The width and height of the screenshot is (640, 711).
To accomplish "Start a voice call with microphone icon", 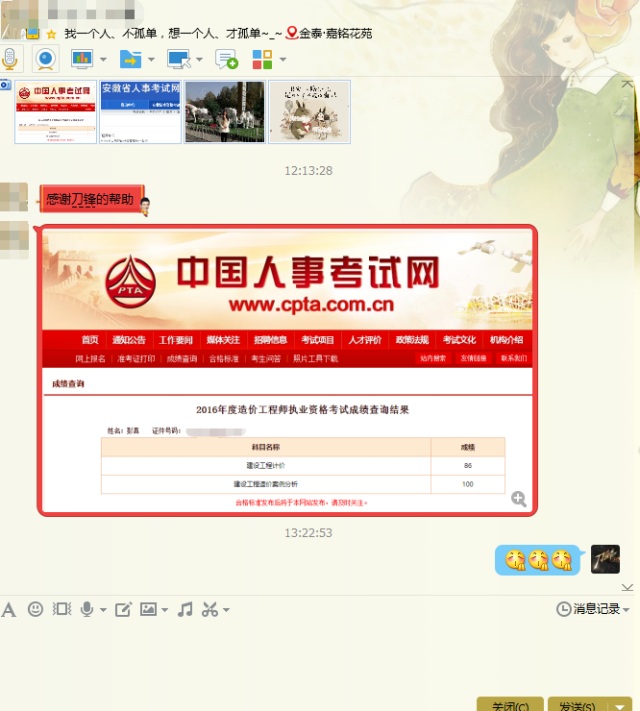I will pyautogui.click(x=10, y=59).
